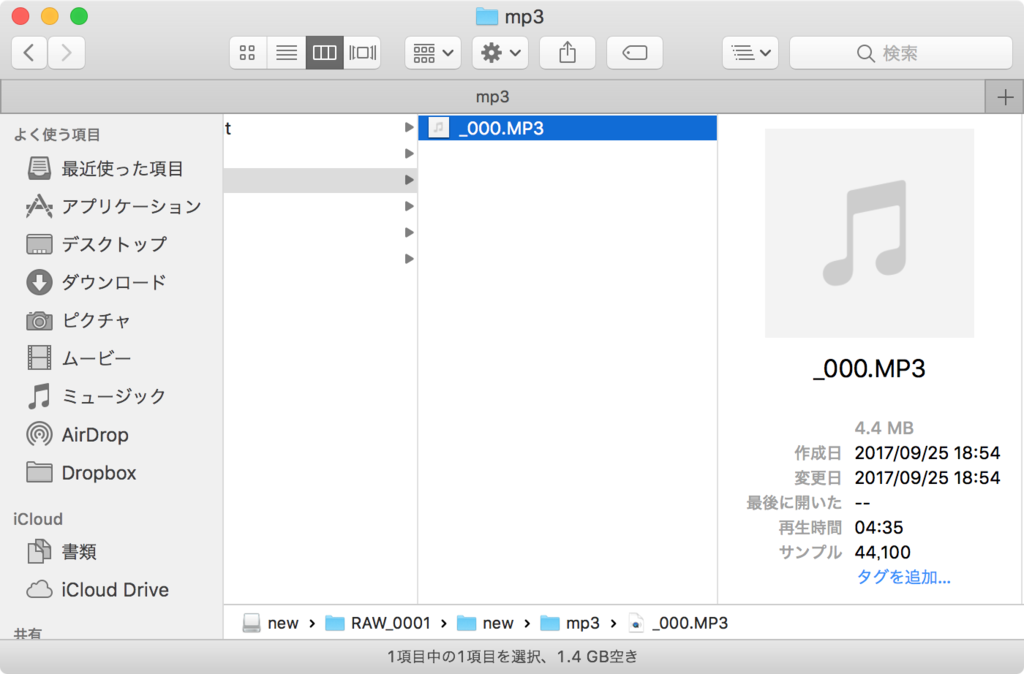Click the music note preview thumbnail

click(869, 233)
